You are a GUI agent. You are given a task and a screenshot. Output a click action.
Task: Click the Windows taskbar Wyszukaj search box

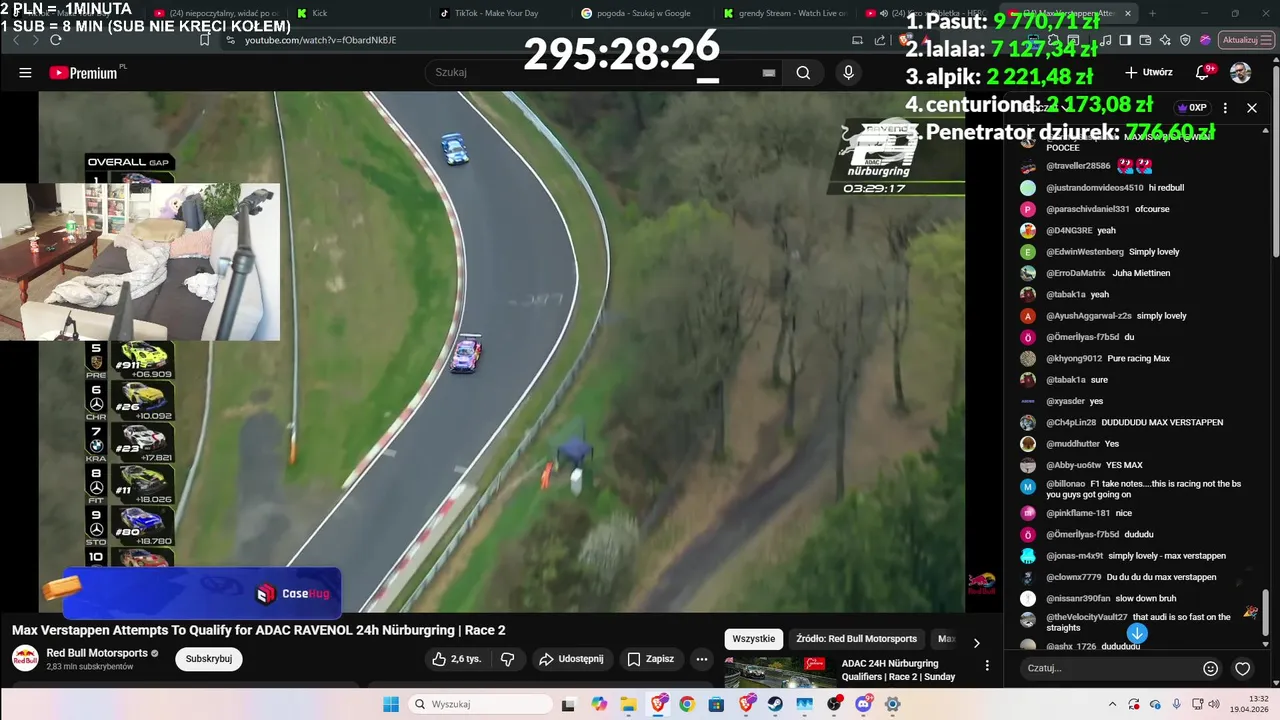click(480, 704)
